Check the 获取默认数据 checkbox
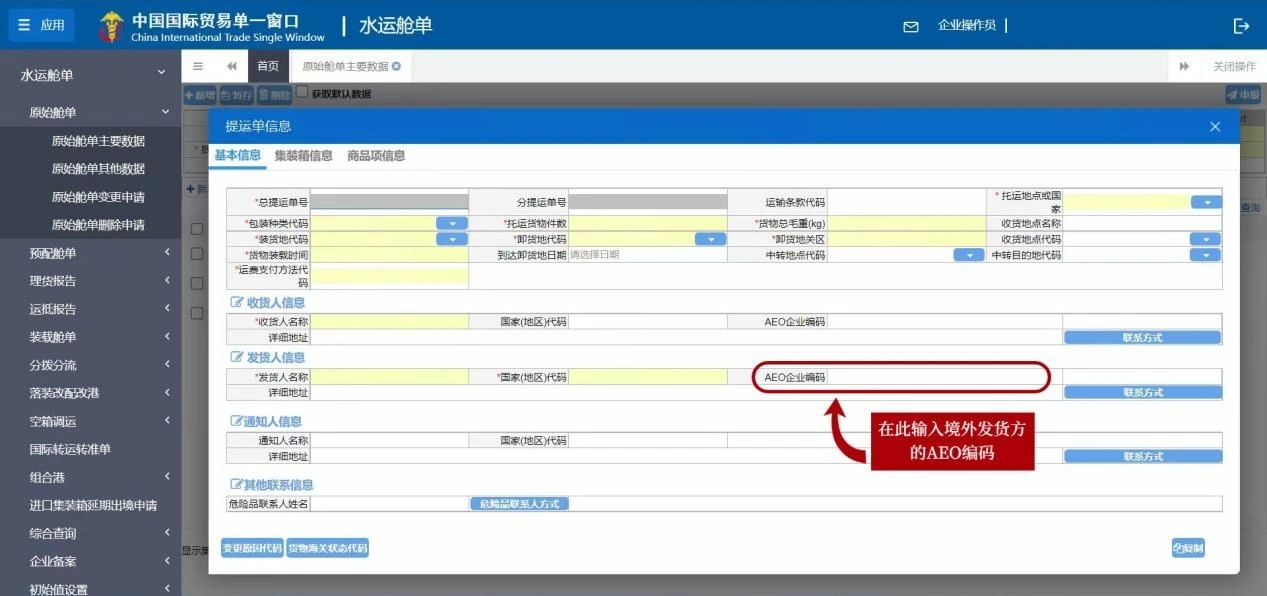1267x596 pixels. click(302, 91)
